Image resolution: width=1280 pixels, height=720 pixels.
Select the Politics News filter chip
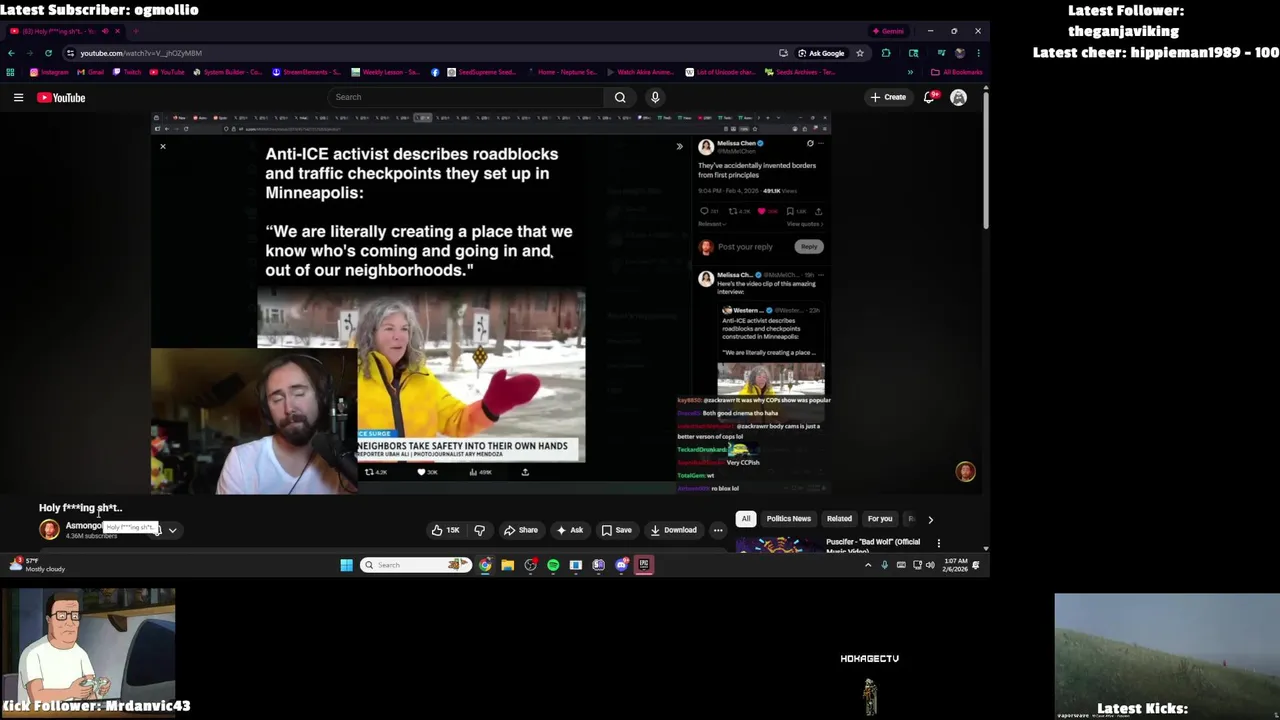pyautogui.click(x=788, y=519)
